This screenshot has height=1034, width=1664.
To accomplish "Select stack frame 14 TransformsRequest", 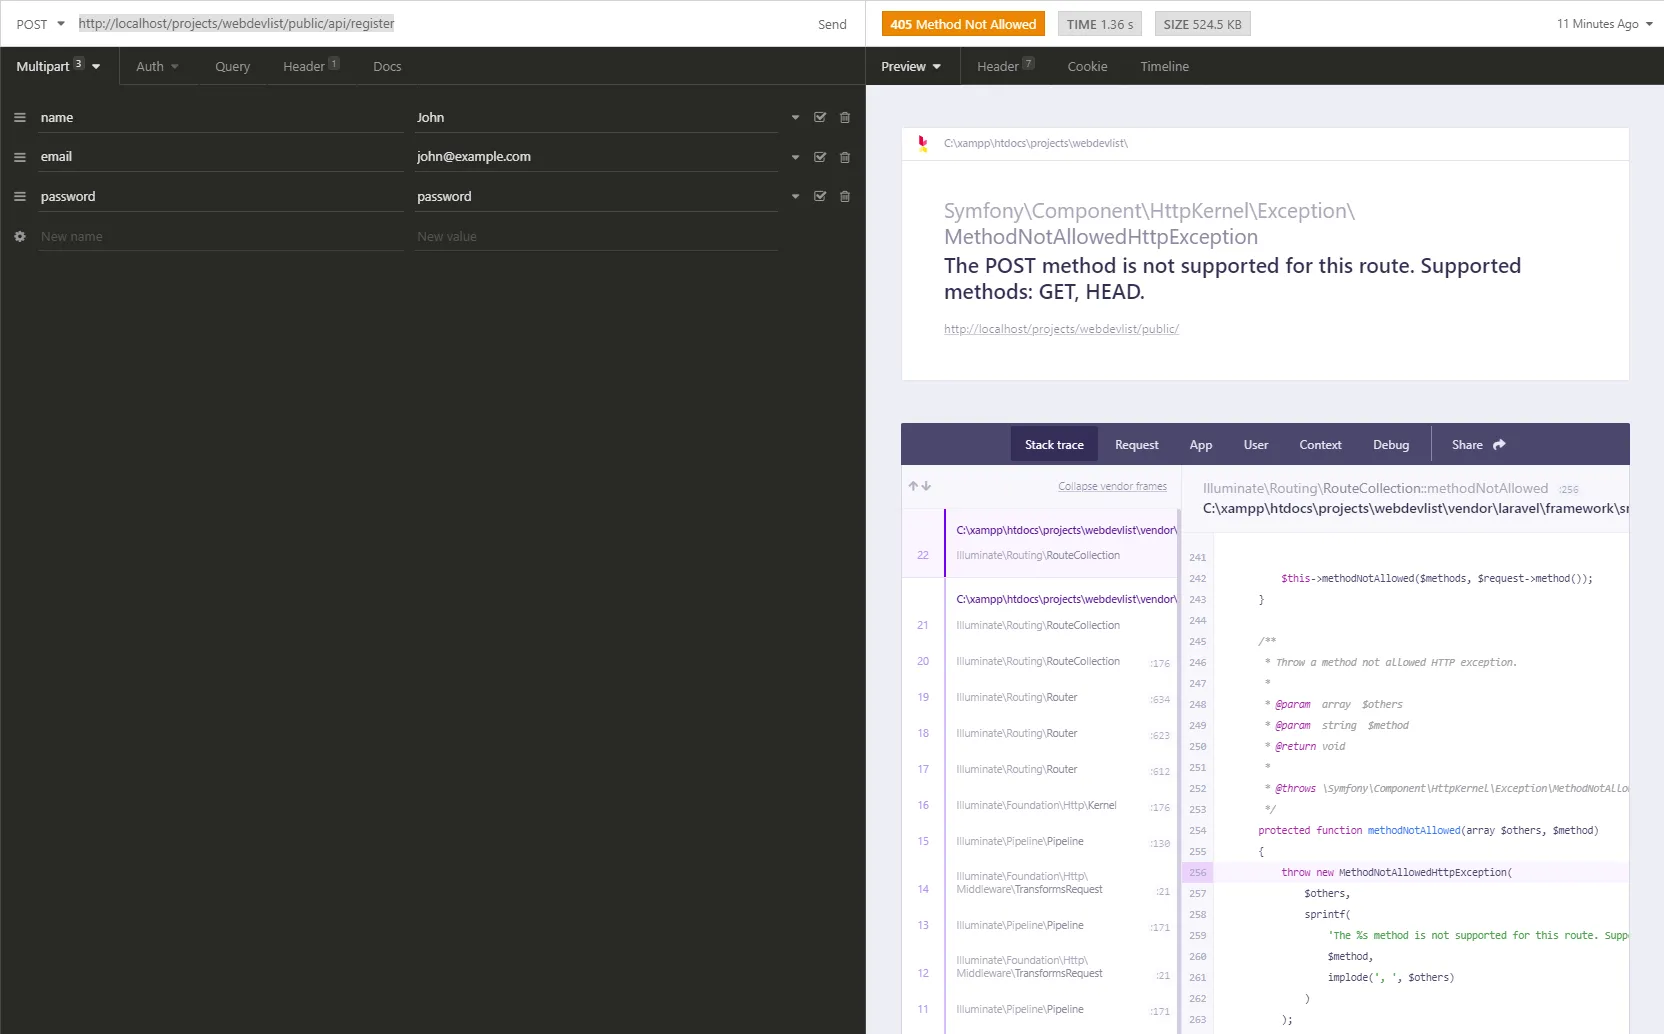I will [1040, 883].
